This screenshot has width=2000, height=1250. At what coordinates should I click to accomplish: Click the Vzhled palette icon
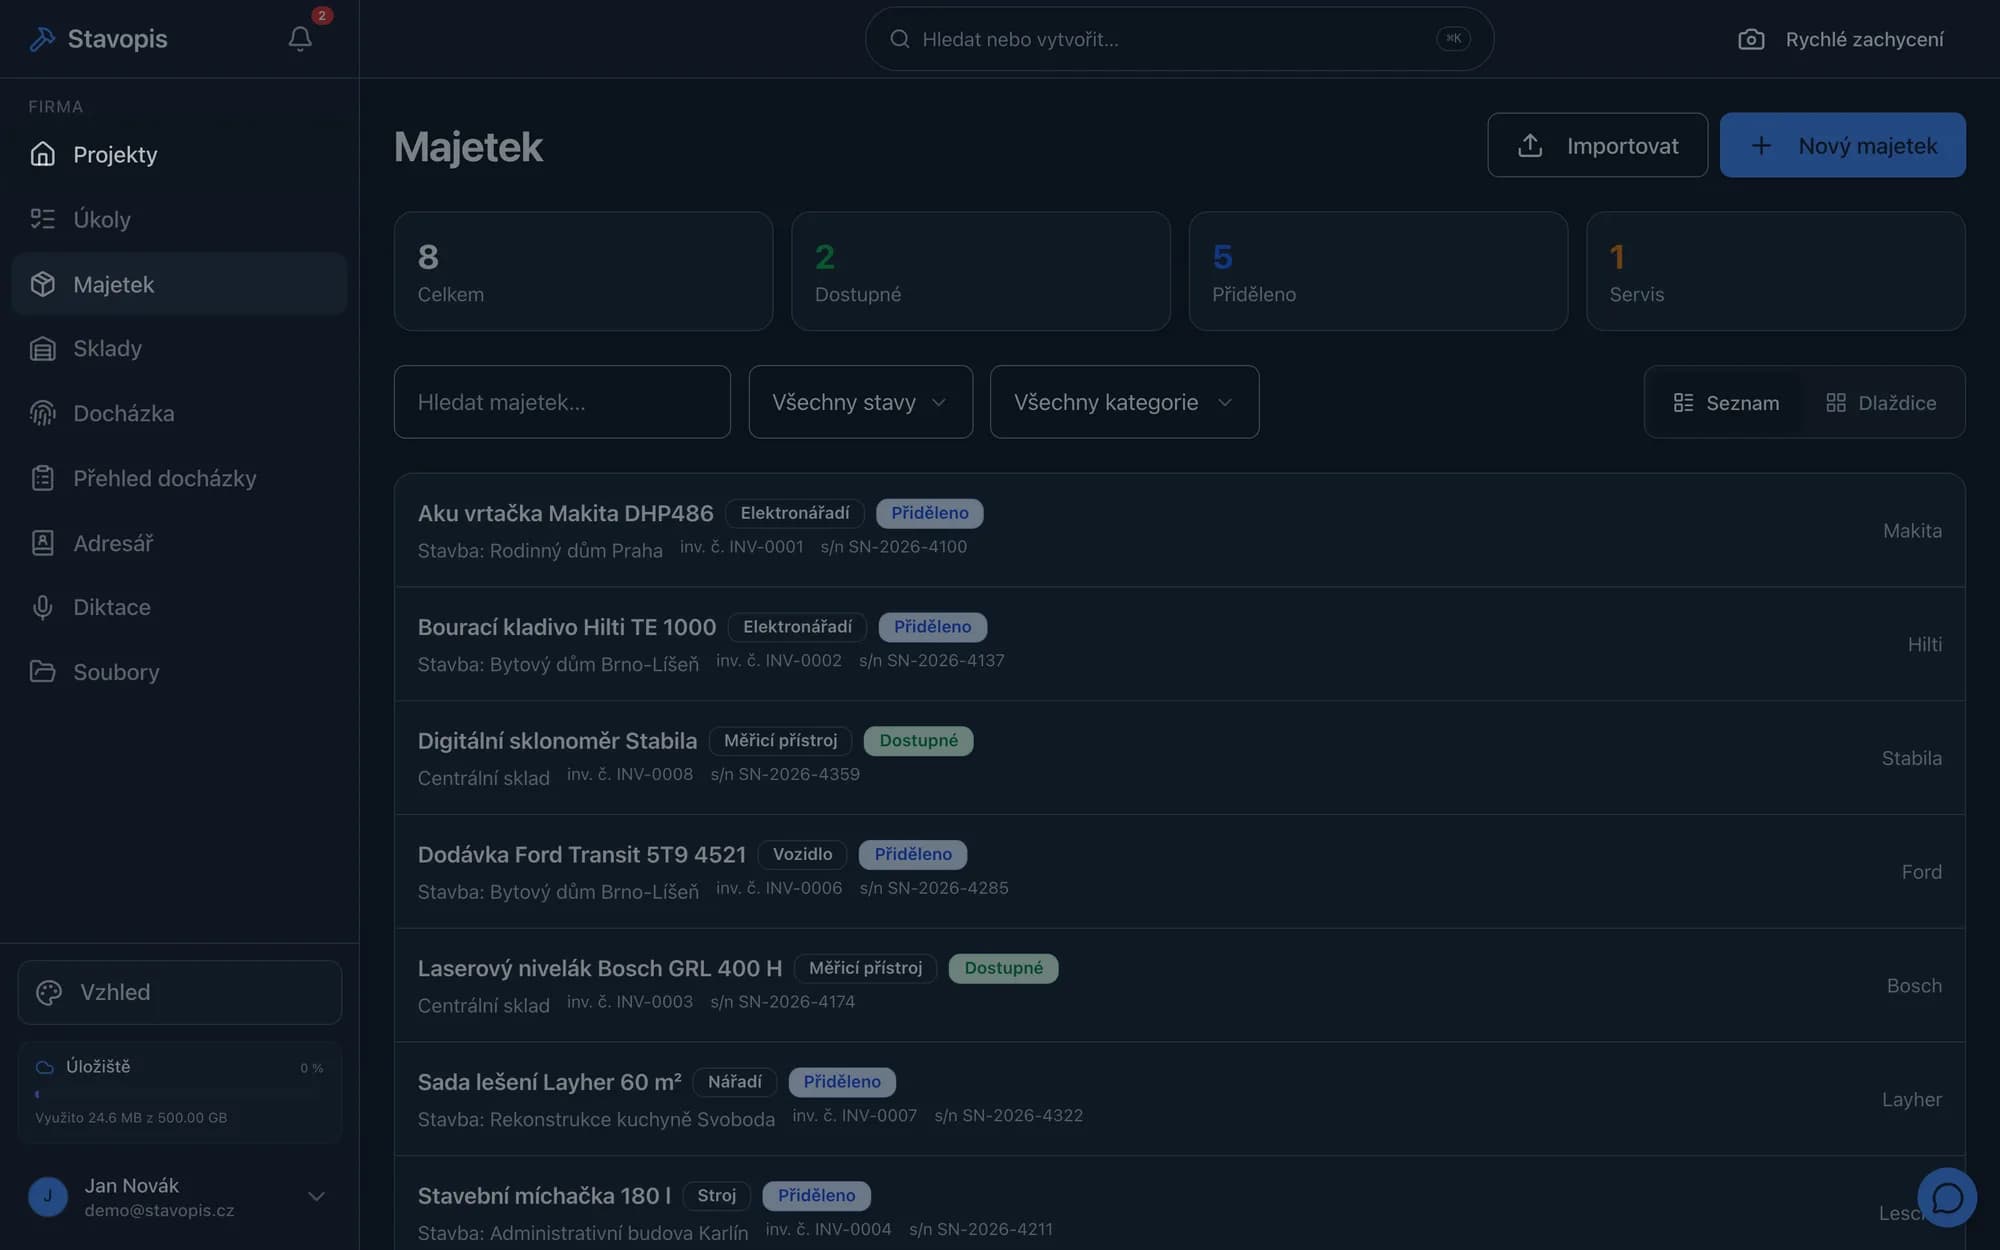[x=49, y=992]
